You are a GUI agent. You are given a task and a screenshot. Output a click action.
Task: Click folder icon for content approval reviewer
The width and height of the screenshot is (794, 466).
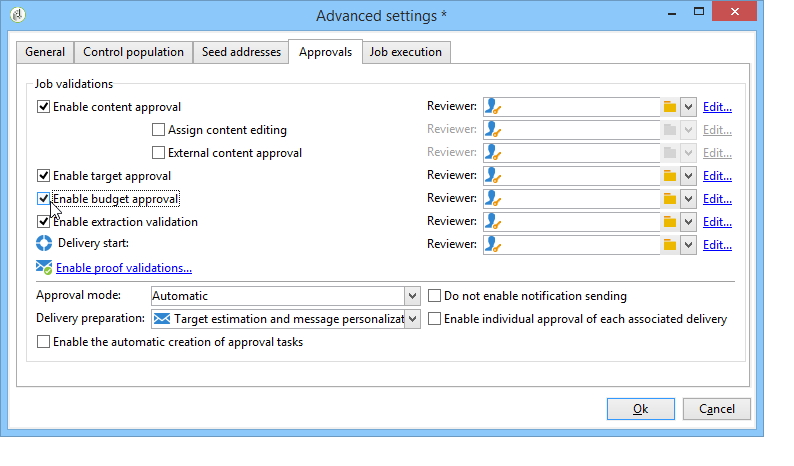670,107
